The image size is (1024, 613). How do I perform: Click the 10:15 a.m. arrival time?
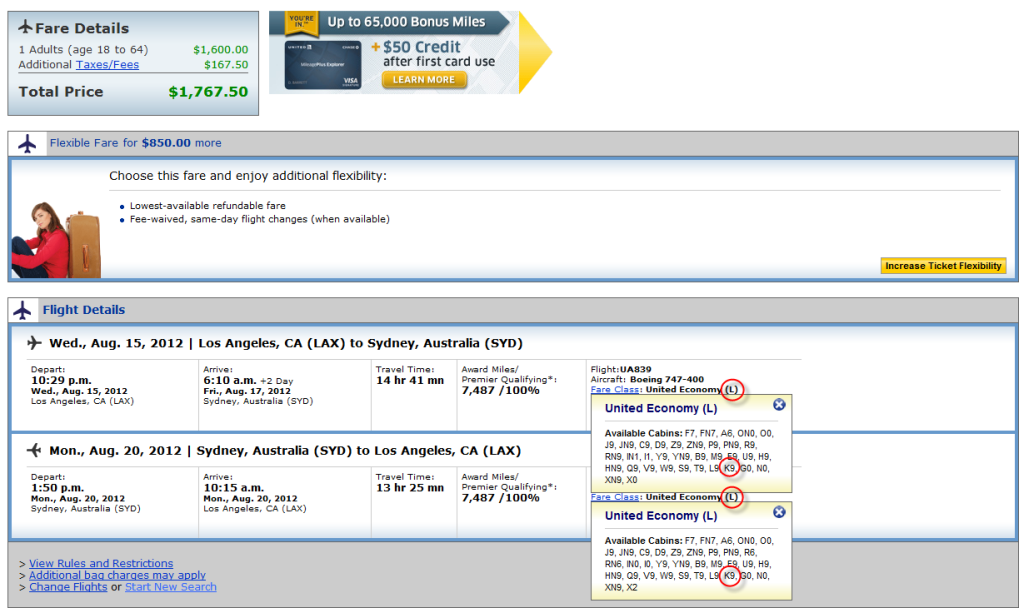tap(234, 488)
